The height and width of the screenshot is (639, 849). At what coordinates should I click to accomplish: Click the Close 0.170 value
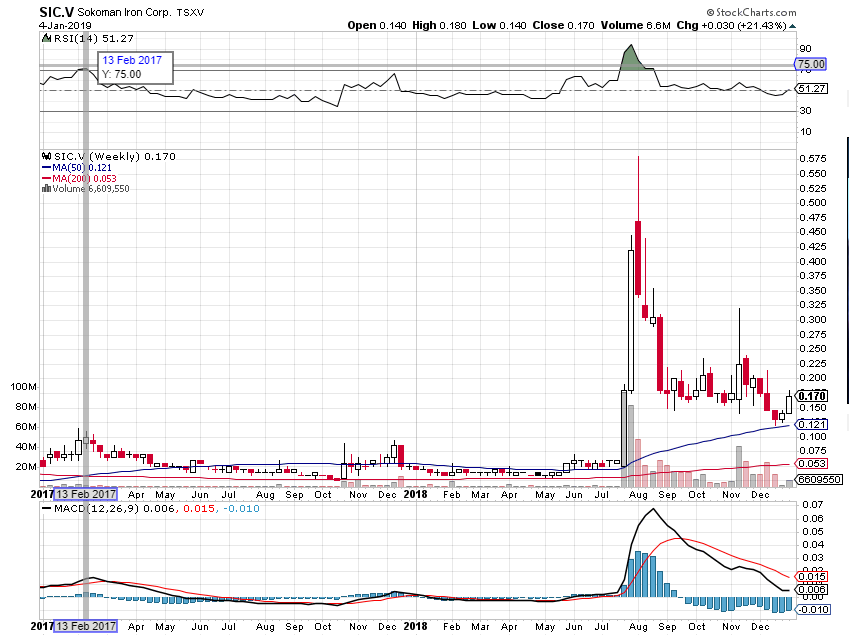point(563,25)
